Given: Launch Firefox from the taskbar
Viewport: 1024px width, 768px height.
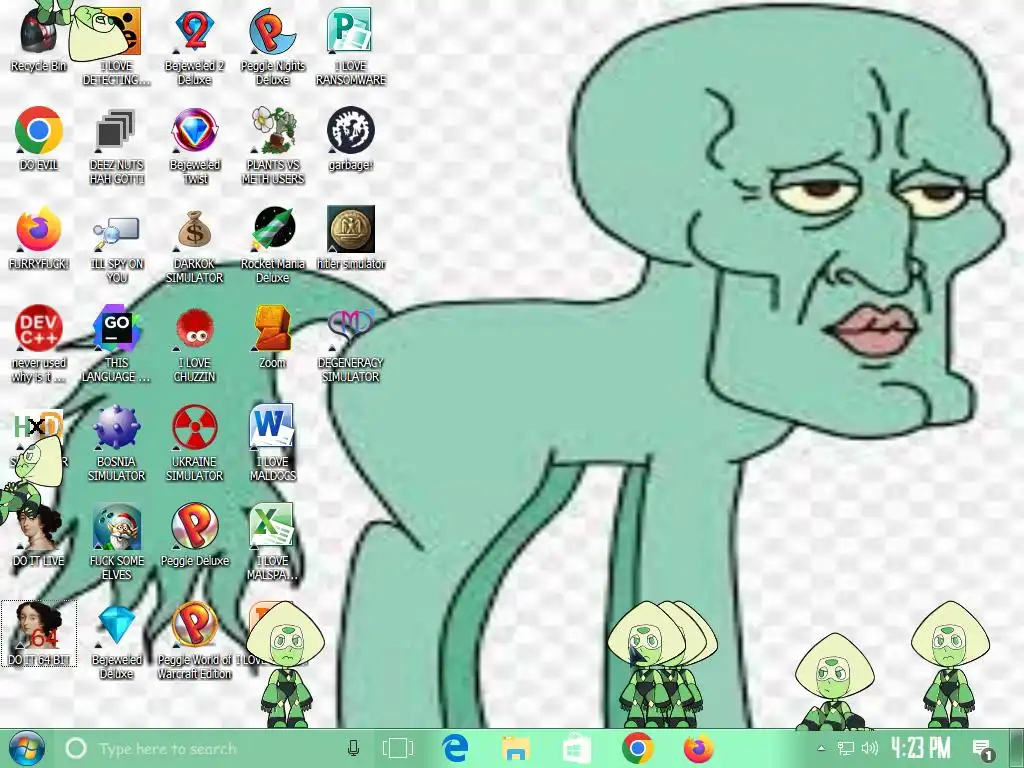Looking at the screenshot, I should coord(699,748).
